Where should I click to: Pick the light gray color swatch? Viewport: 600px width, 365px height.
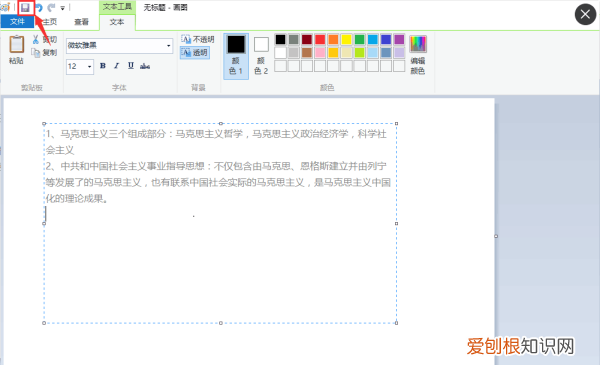(293, 52)
